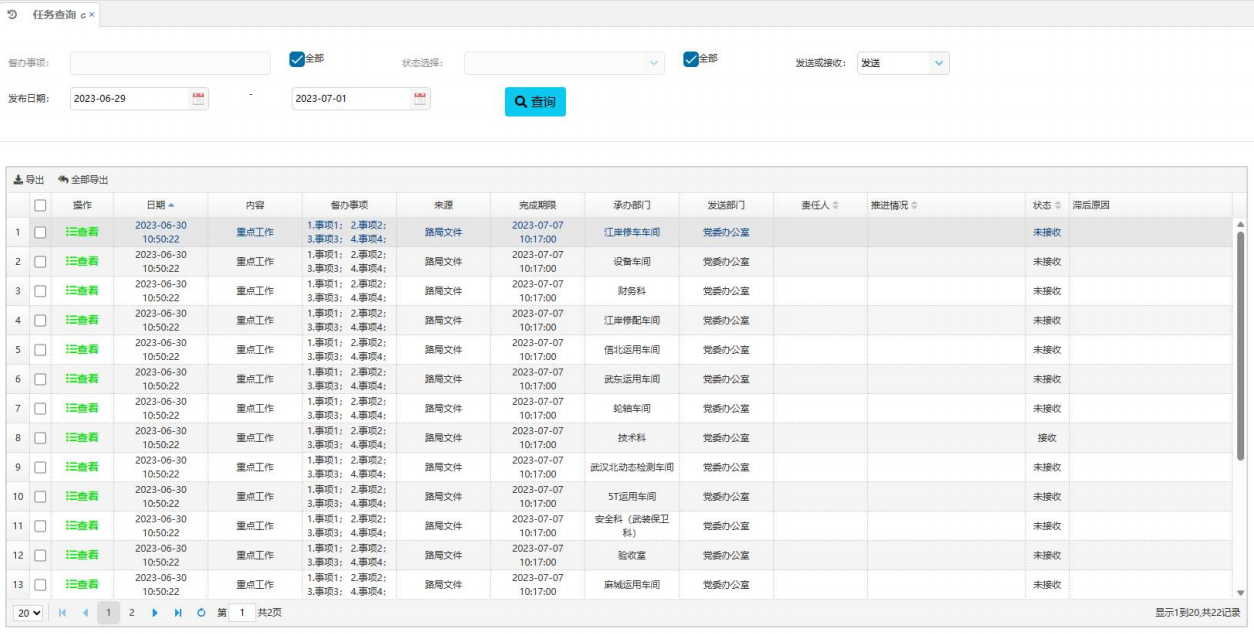
Task: Open the page size dropdown showing 20
Action: coord(28,612)
